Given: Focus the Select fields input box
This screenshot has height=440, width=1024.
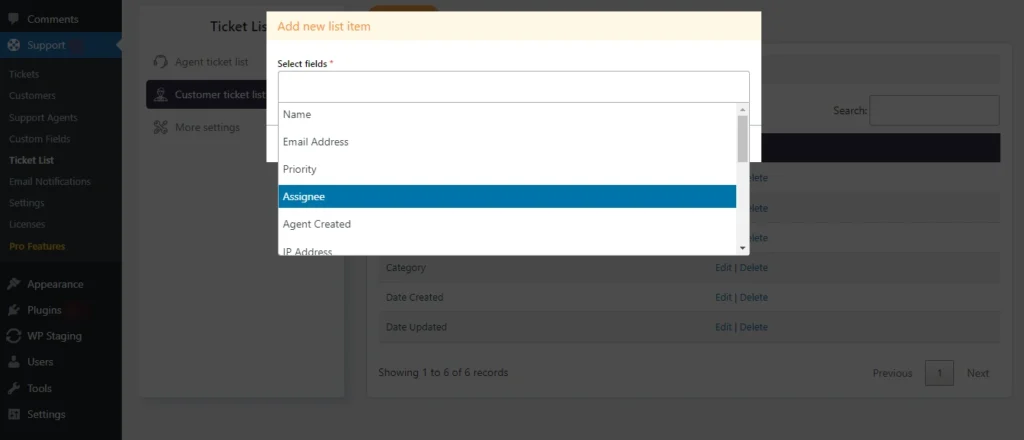Looking at the screenshot, I should point(513,87).
